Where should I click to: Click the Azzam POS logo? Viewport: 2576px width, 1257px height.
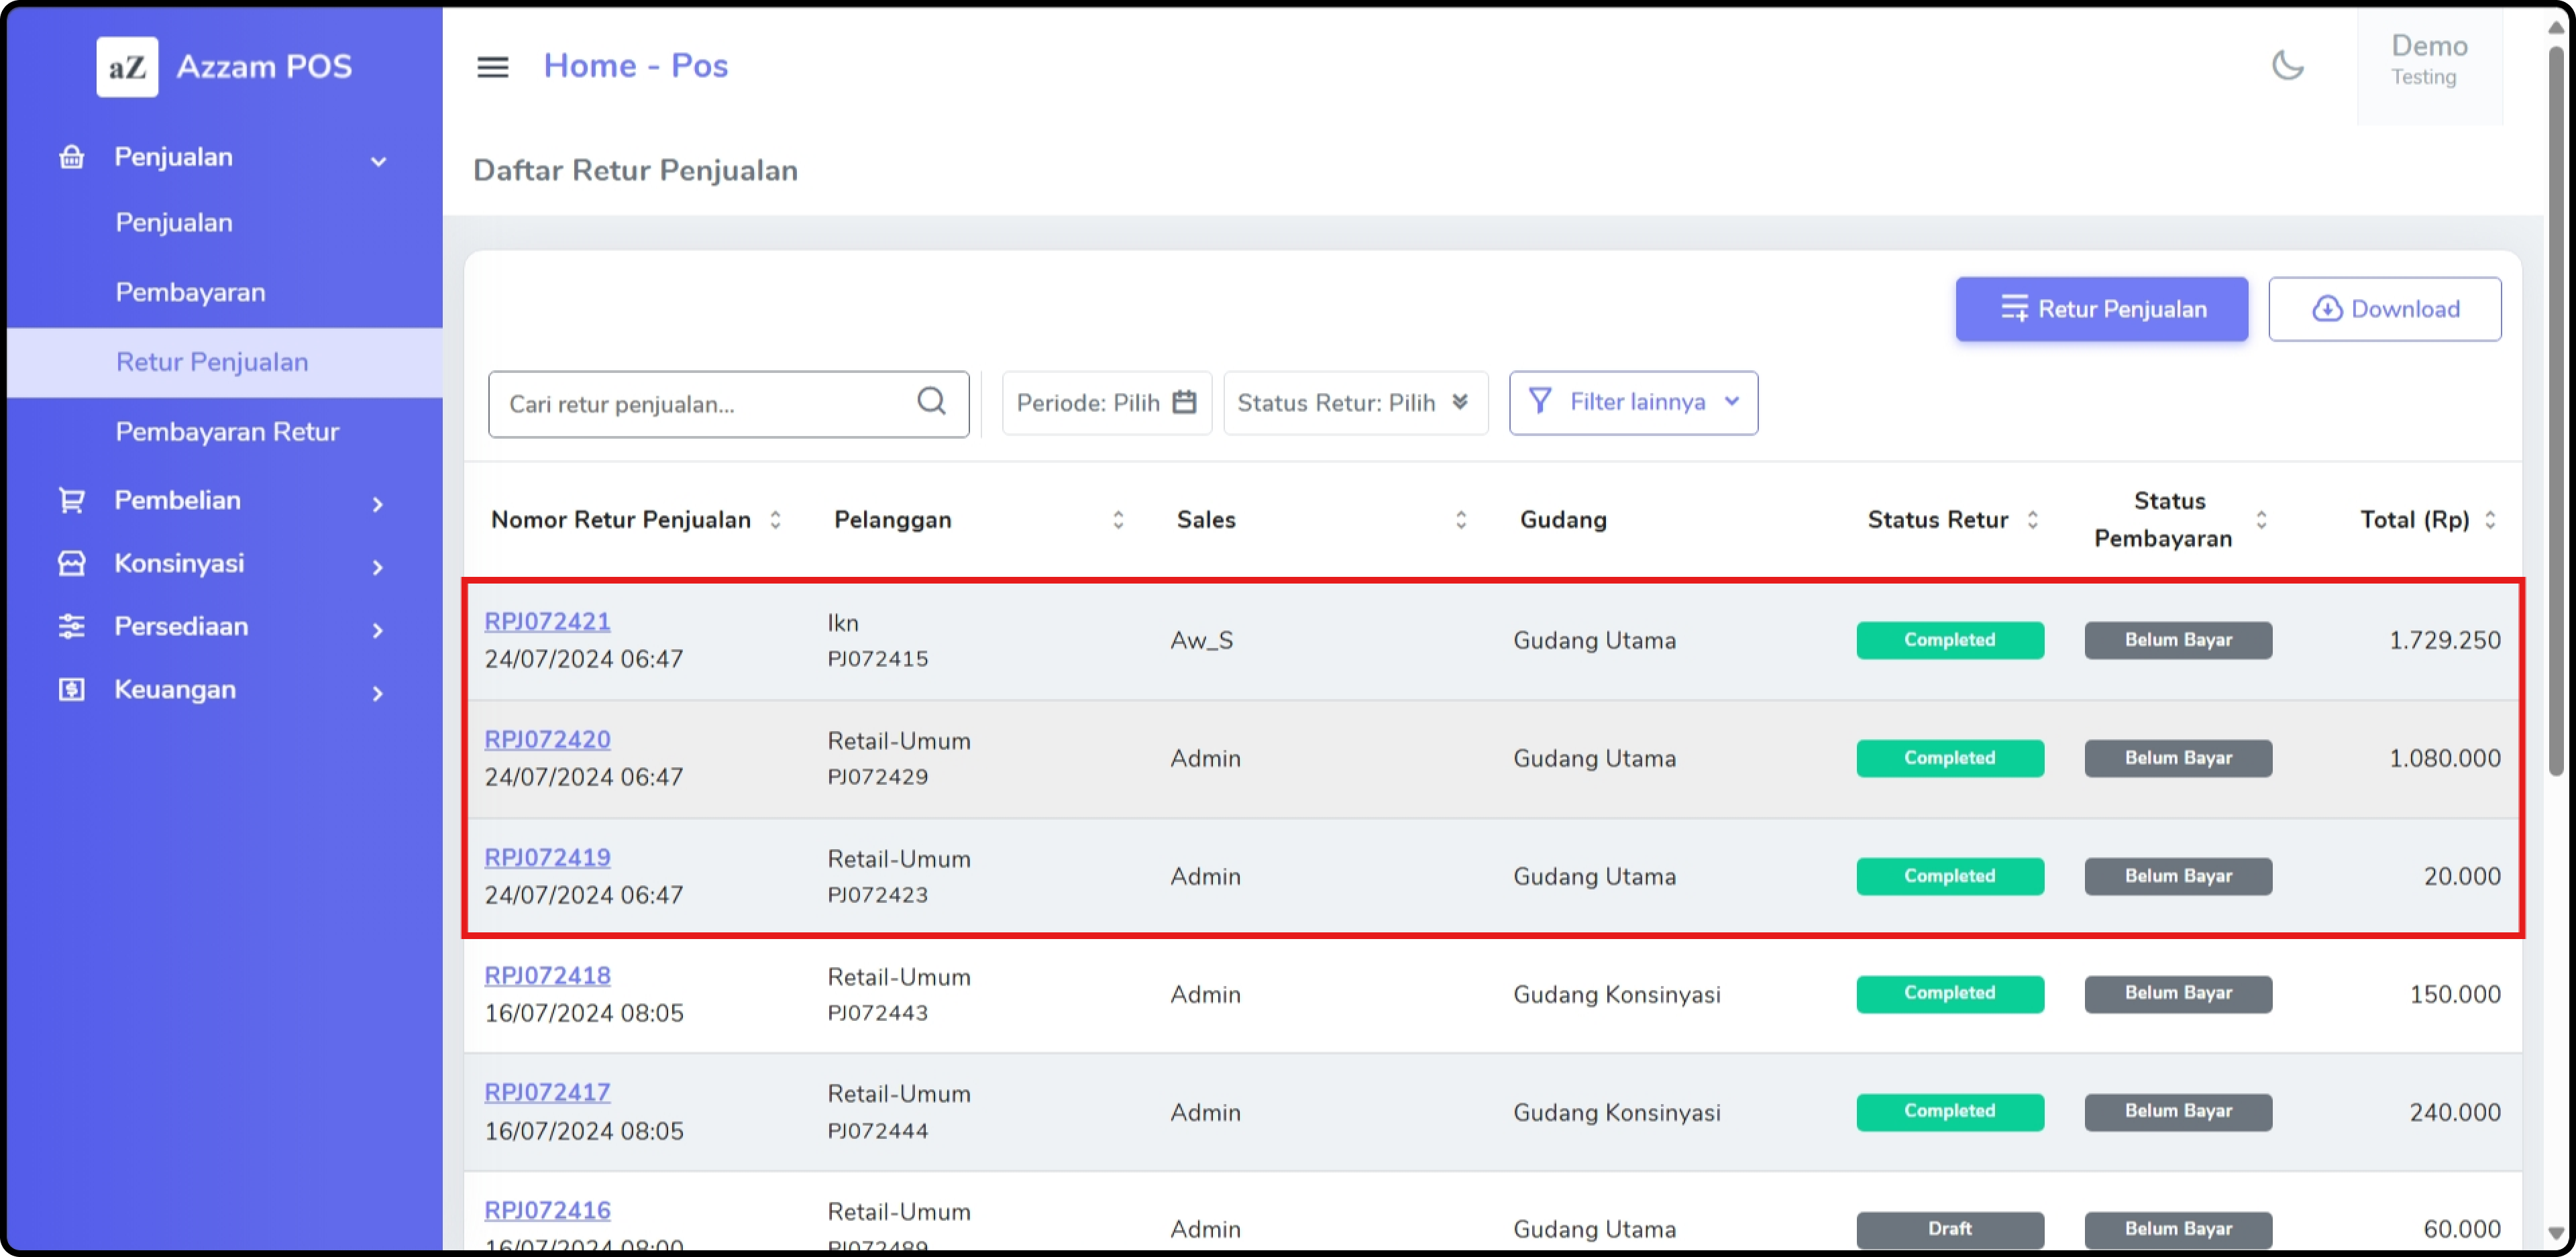pyautogui.click(x=127, y=67)
